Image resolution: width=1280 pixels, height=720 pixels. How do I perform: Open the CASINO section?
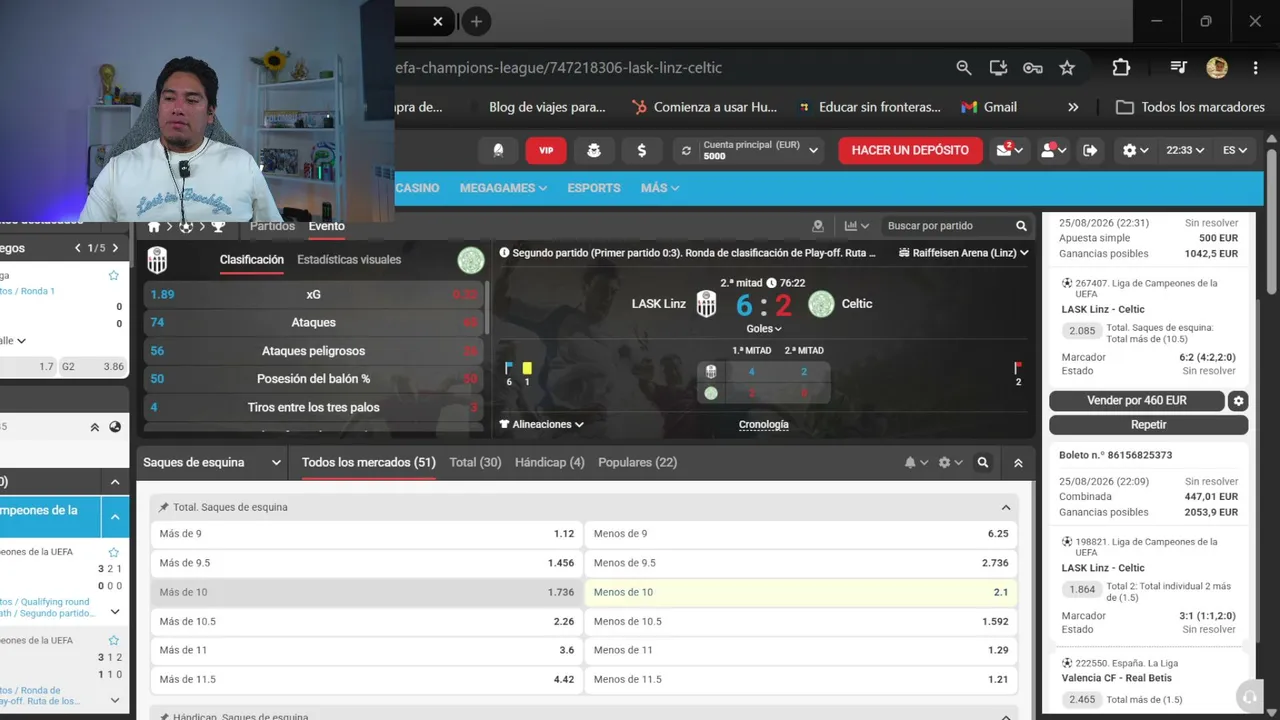tap(417, 188)
